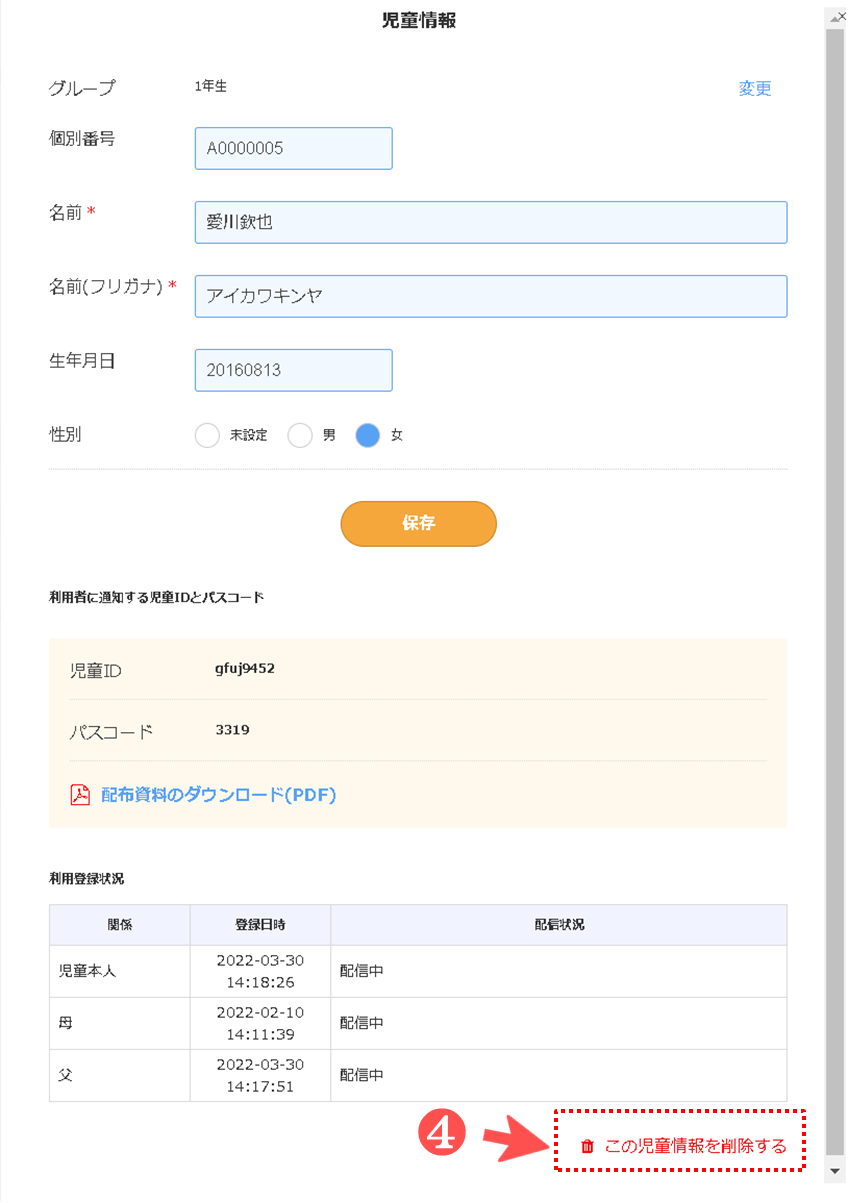Click into the 名前 field showing 愛川欽也
848x1203 pixels.
click(x=490, y=222)
